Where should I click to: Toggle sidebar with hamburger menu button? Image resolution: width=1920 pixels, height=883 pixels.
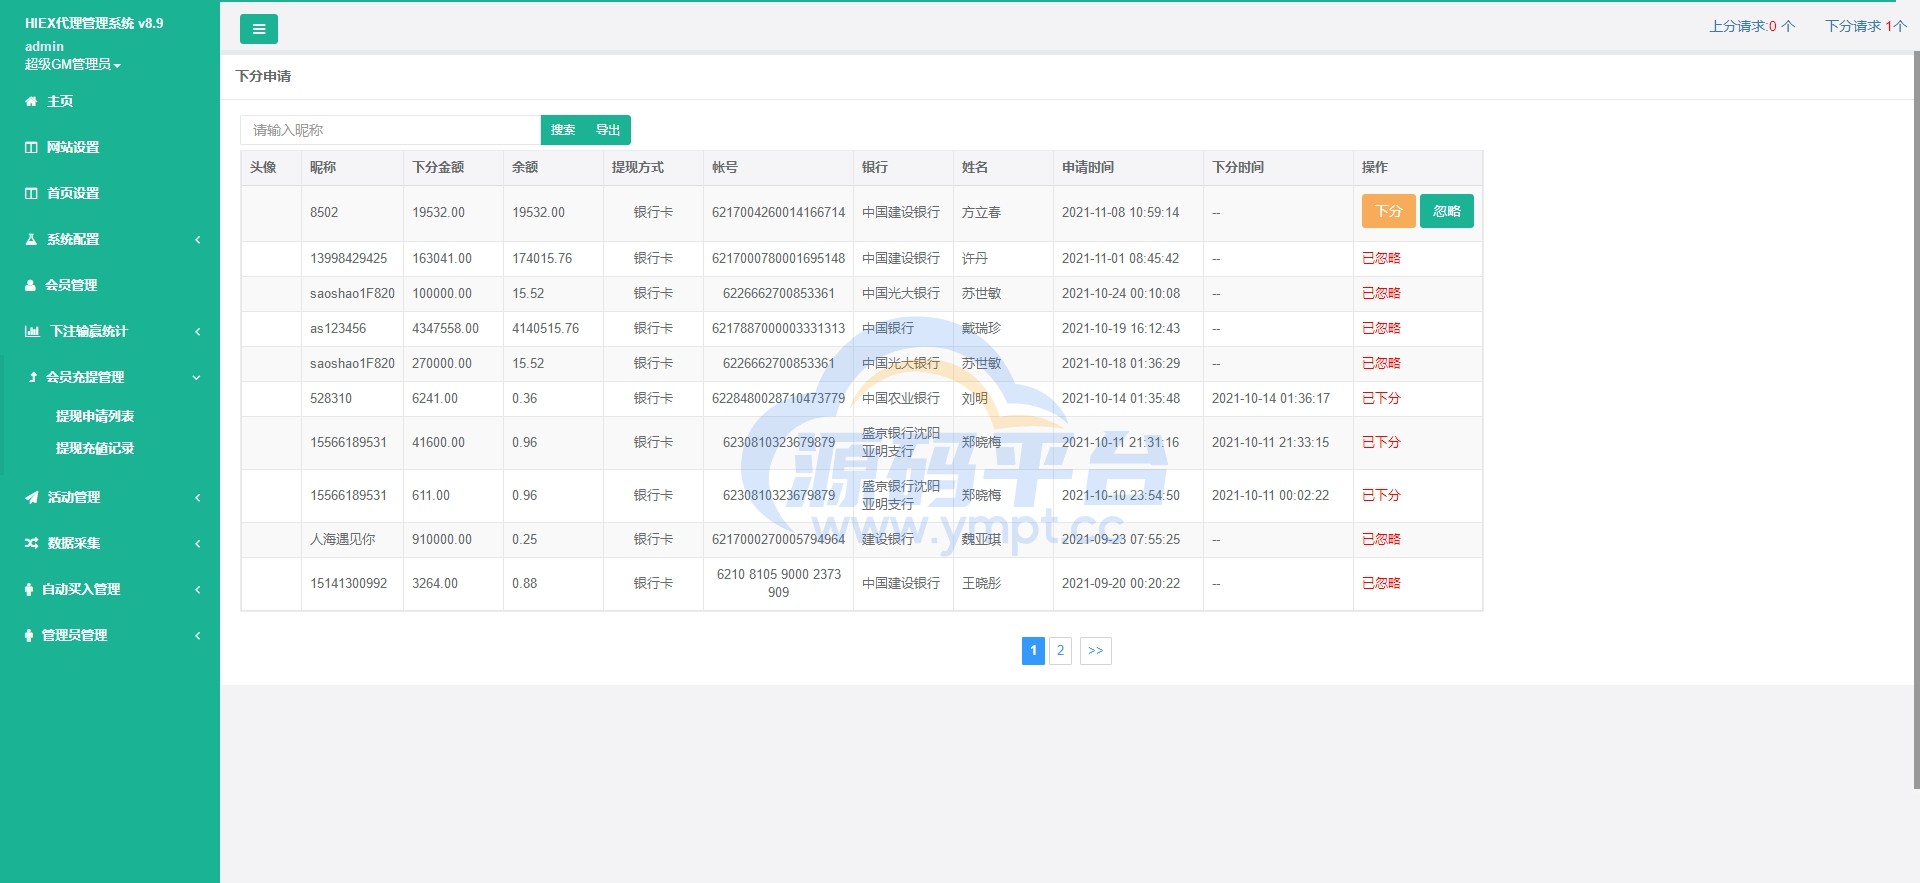[x=258, y=29]
